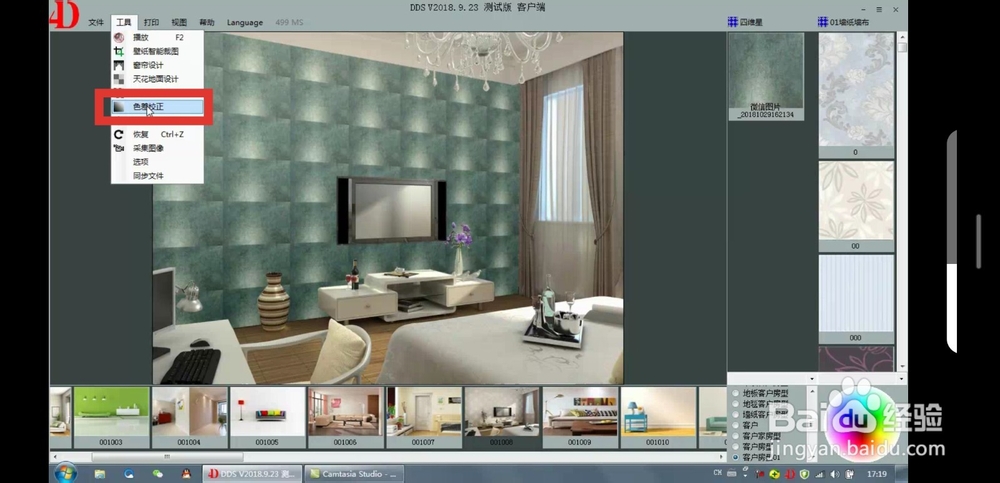Open the Language menu
Image resolution: width=1000 pixels, height=483 pixels.
click(x=245, y=22)
